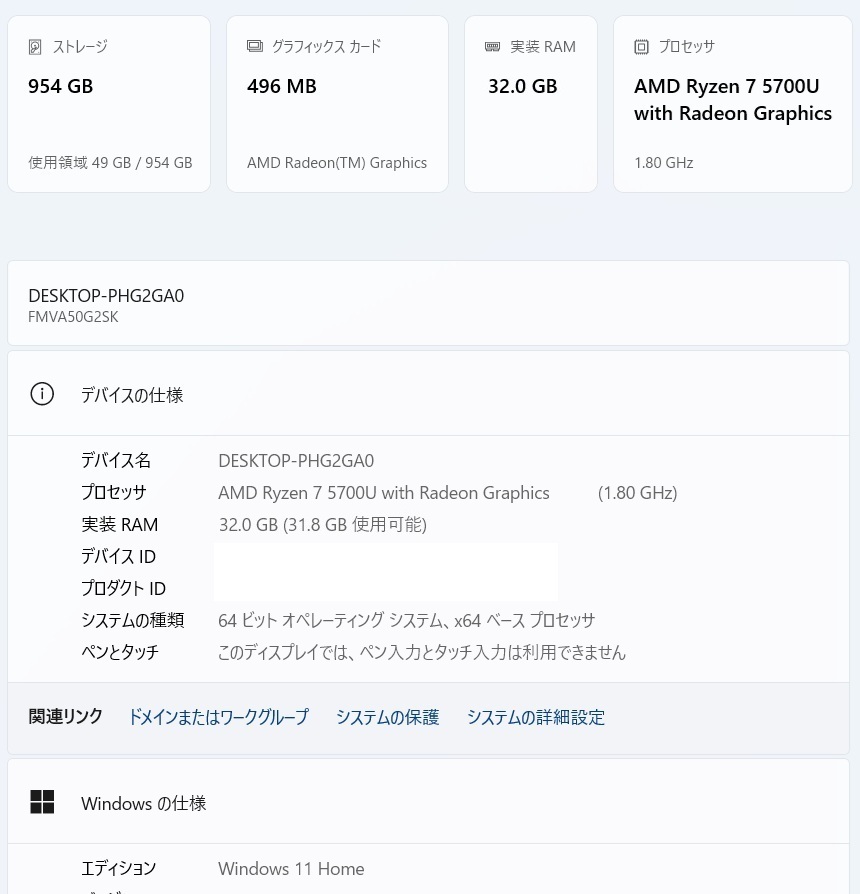Click the デバイス ID label
Viewport: 860px width, 894px height.
pyautogui.click(x=118, y=556)
